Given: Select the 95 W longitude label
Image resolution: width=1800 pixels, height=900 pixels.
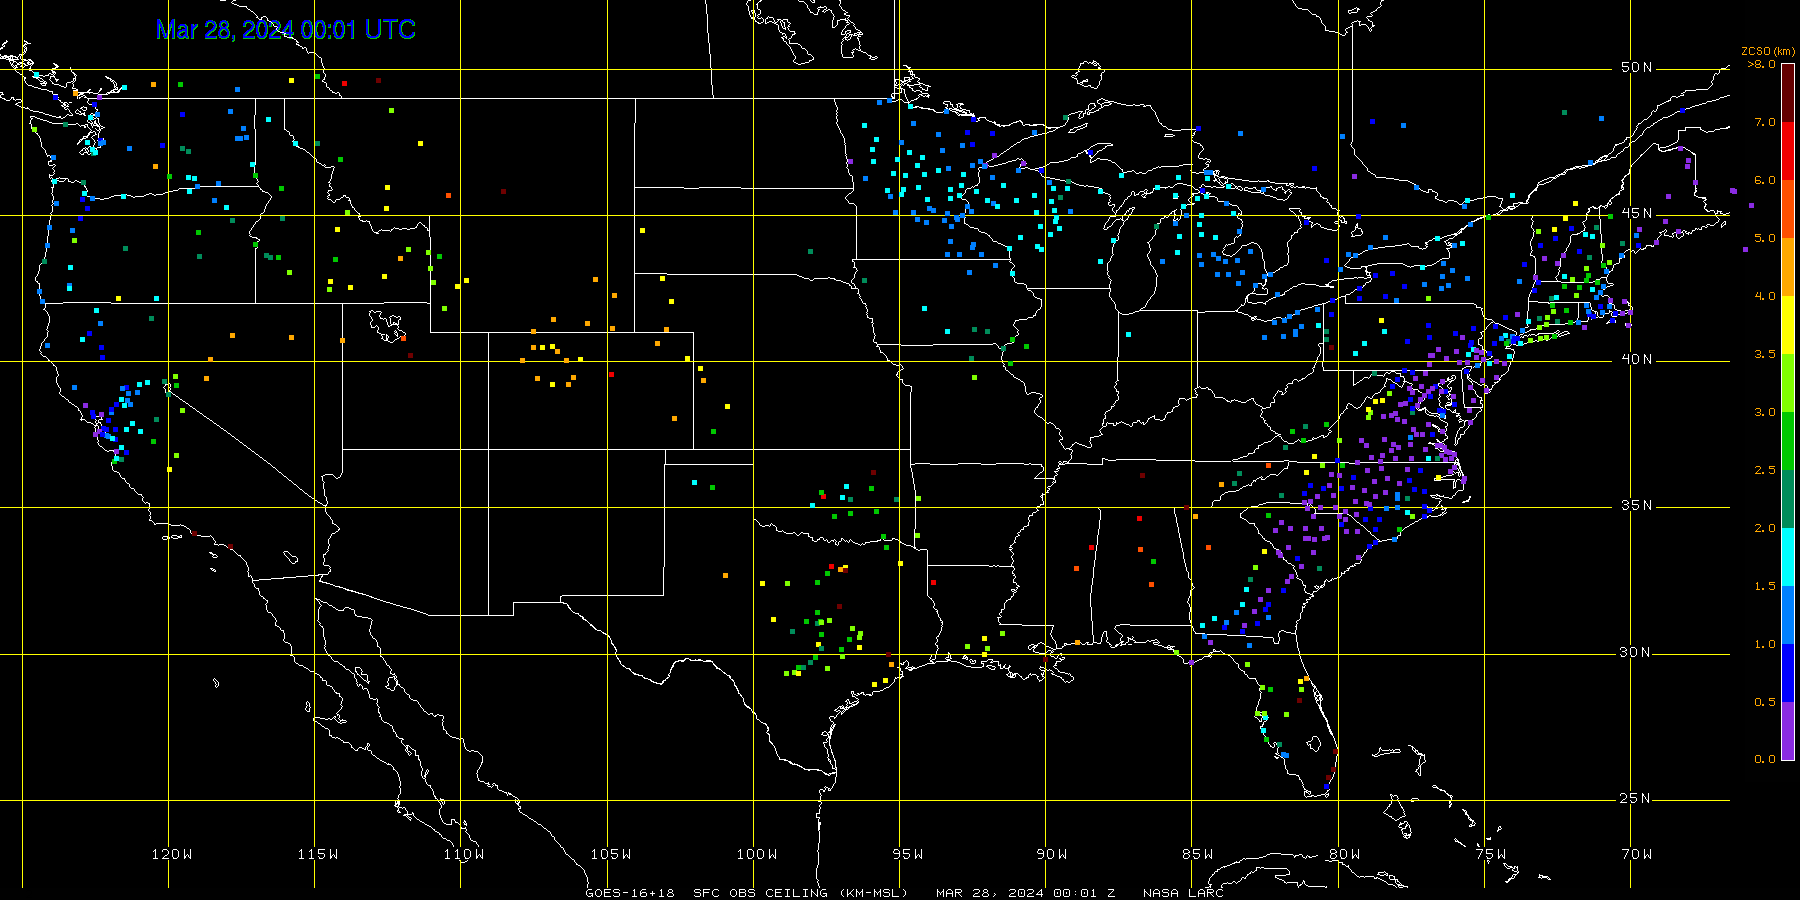Looking at the screenshot, I should click(907, 854).
